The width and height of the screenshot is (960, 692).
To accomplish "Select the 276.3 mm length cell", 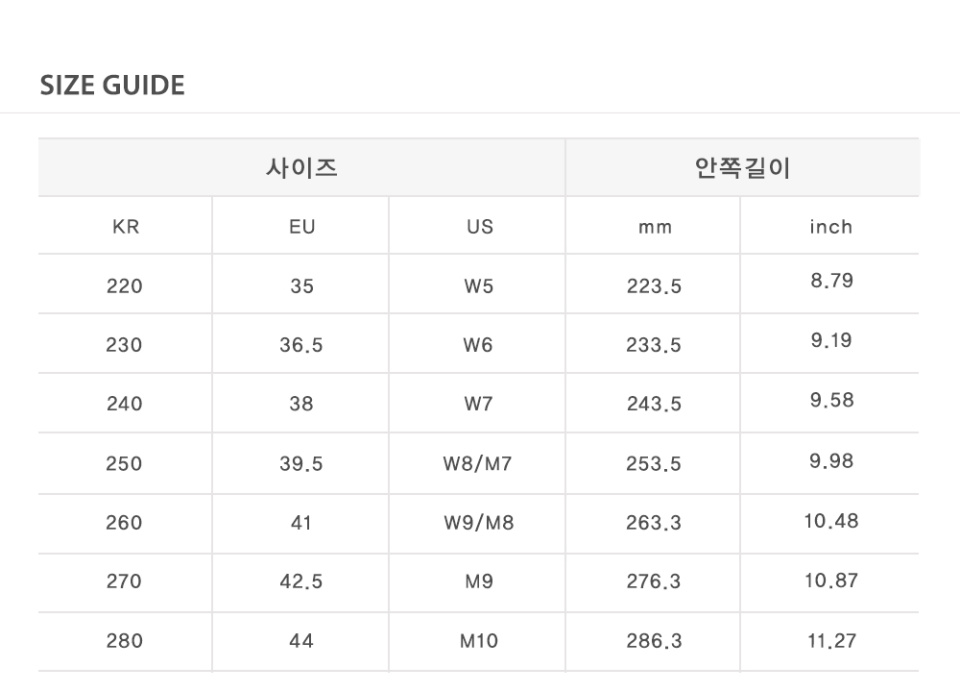I will tap(654, 581).
